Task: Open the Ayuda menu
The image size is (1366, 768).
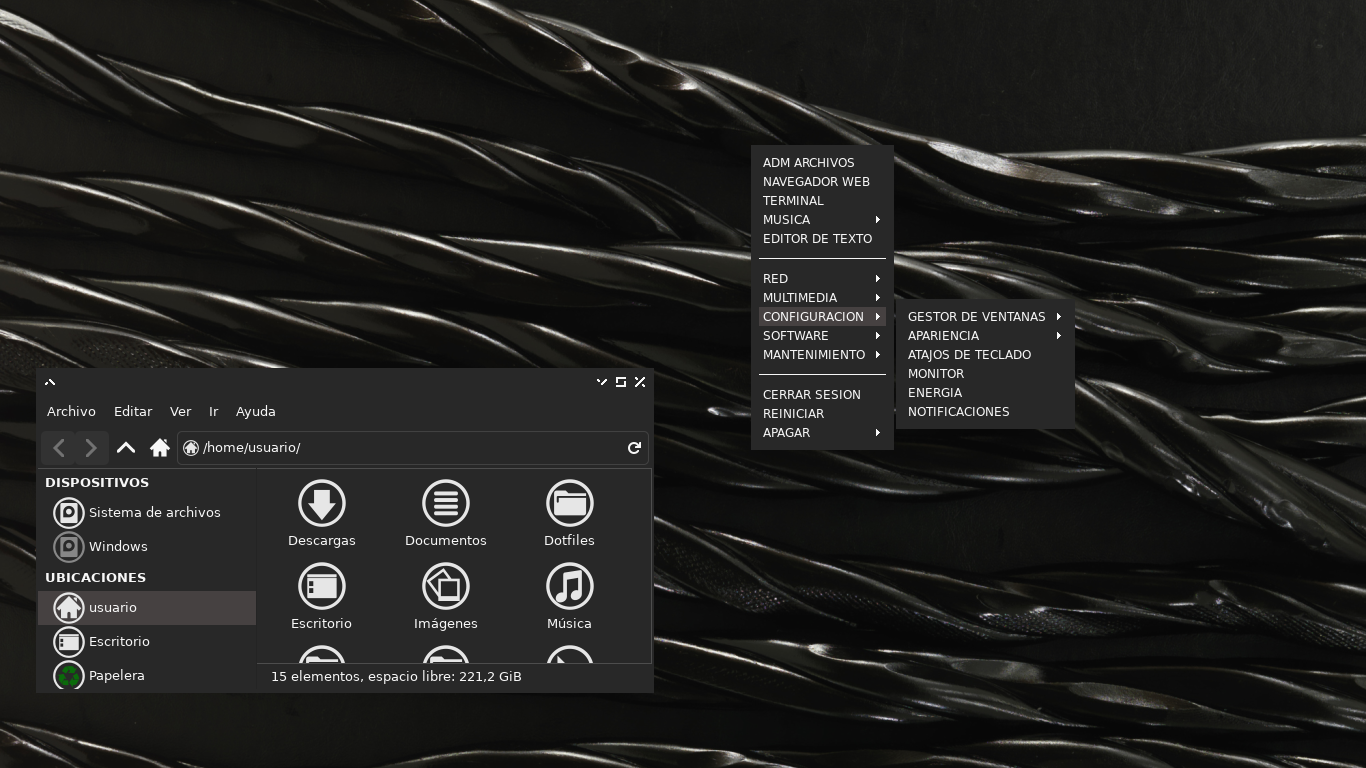Action: point(256,412)
